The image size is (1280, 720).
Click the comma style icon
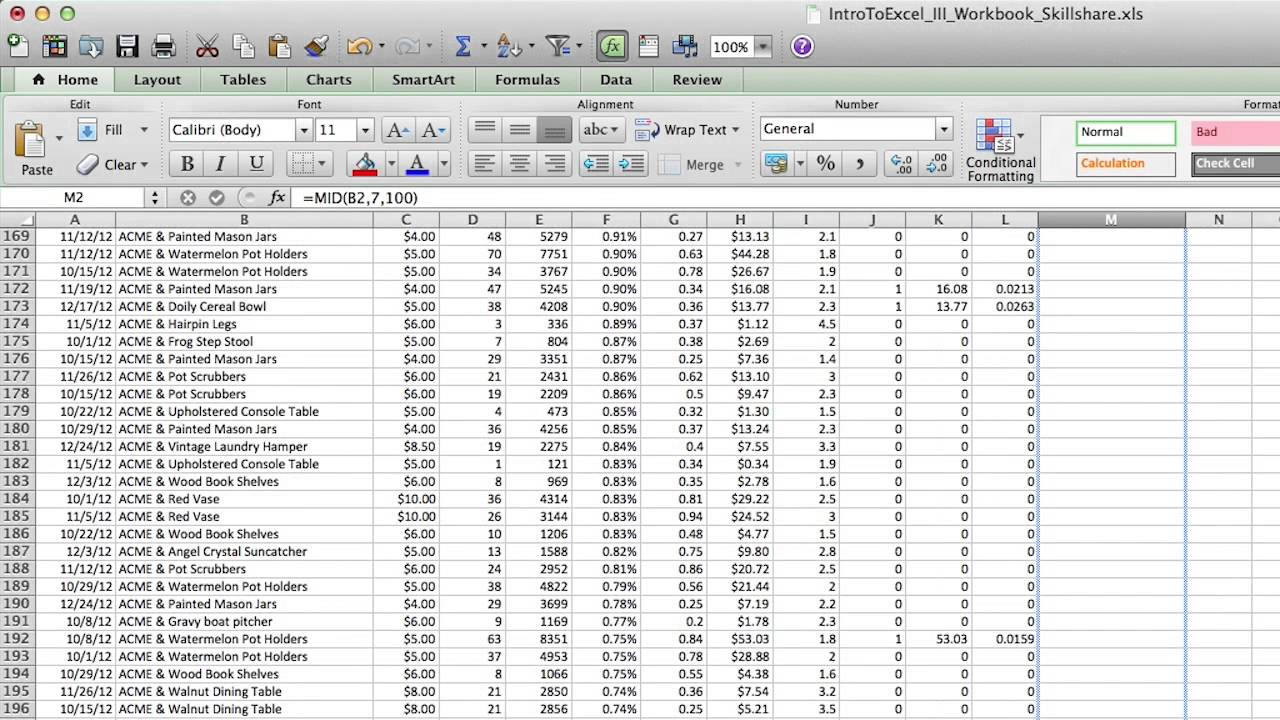(860, 165)
